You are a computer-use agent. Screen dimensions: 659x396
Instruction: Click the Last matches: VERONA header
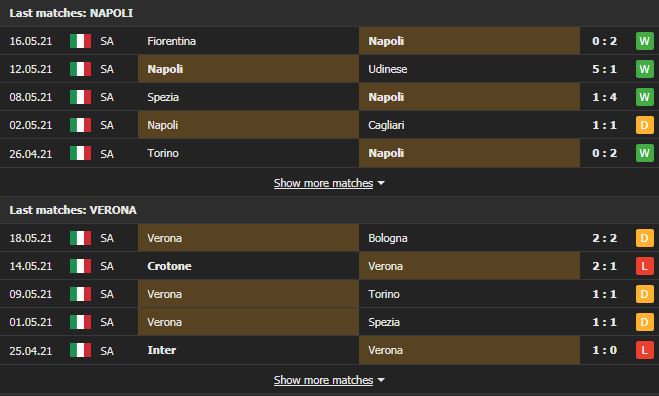tap(73, 210)
